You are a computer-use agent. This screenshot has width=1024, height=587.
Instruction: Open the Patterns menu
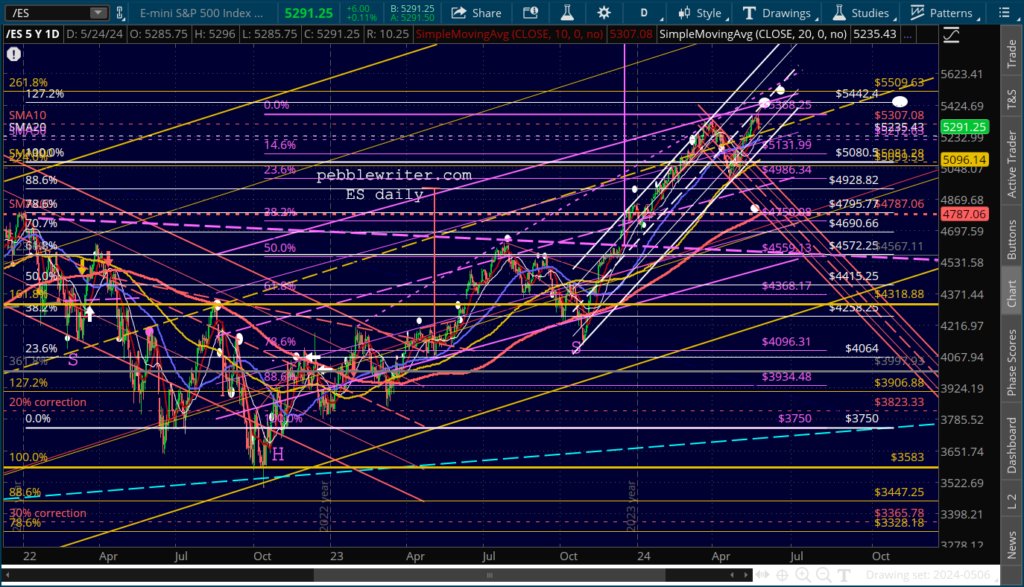tap(942, 13)
